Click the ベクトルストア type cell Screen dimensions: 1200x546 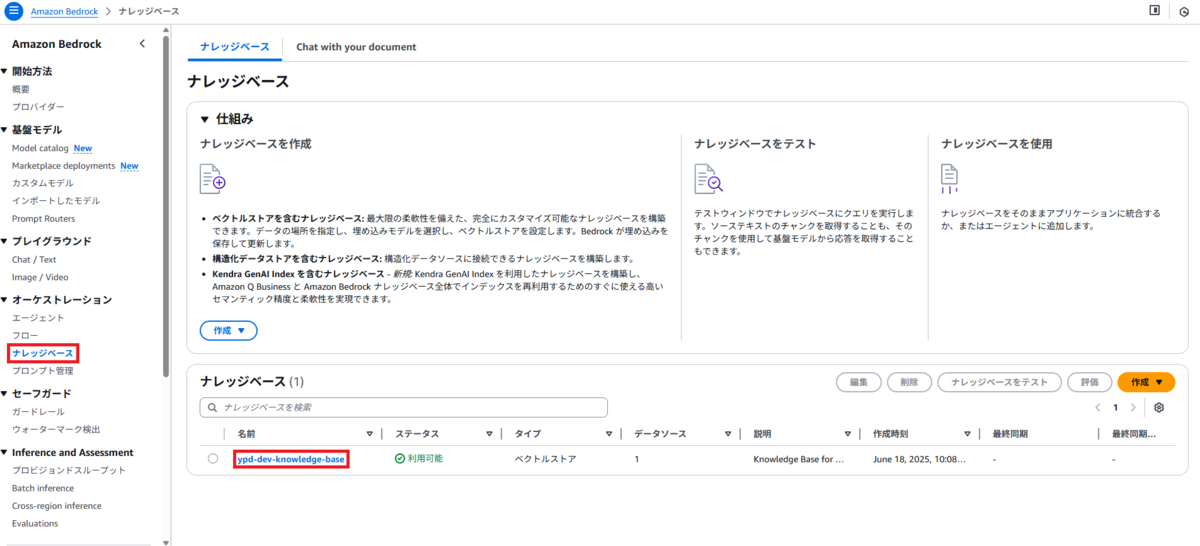[544, 459]
